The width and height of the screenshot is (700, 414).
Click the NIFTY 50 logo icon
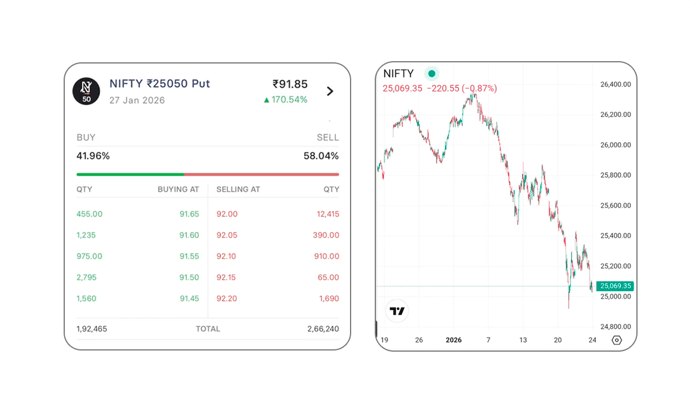(87, 91)
